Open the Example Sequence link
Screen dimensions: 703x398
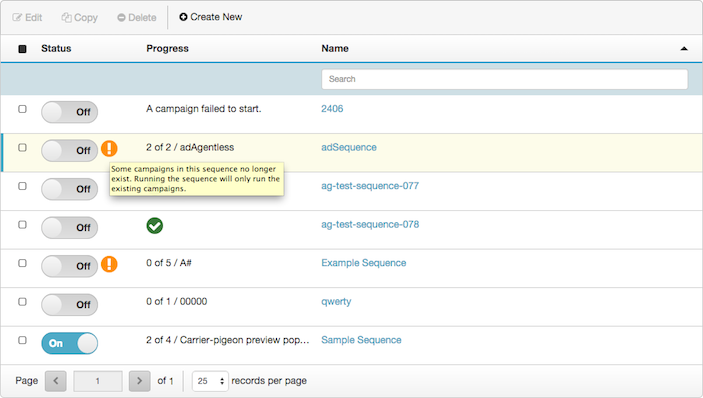coord(364,263)
